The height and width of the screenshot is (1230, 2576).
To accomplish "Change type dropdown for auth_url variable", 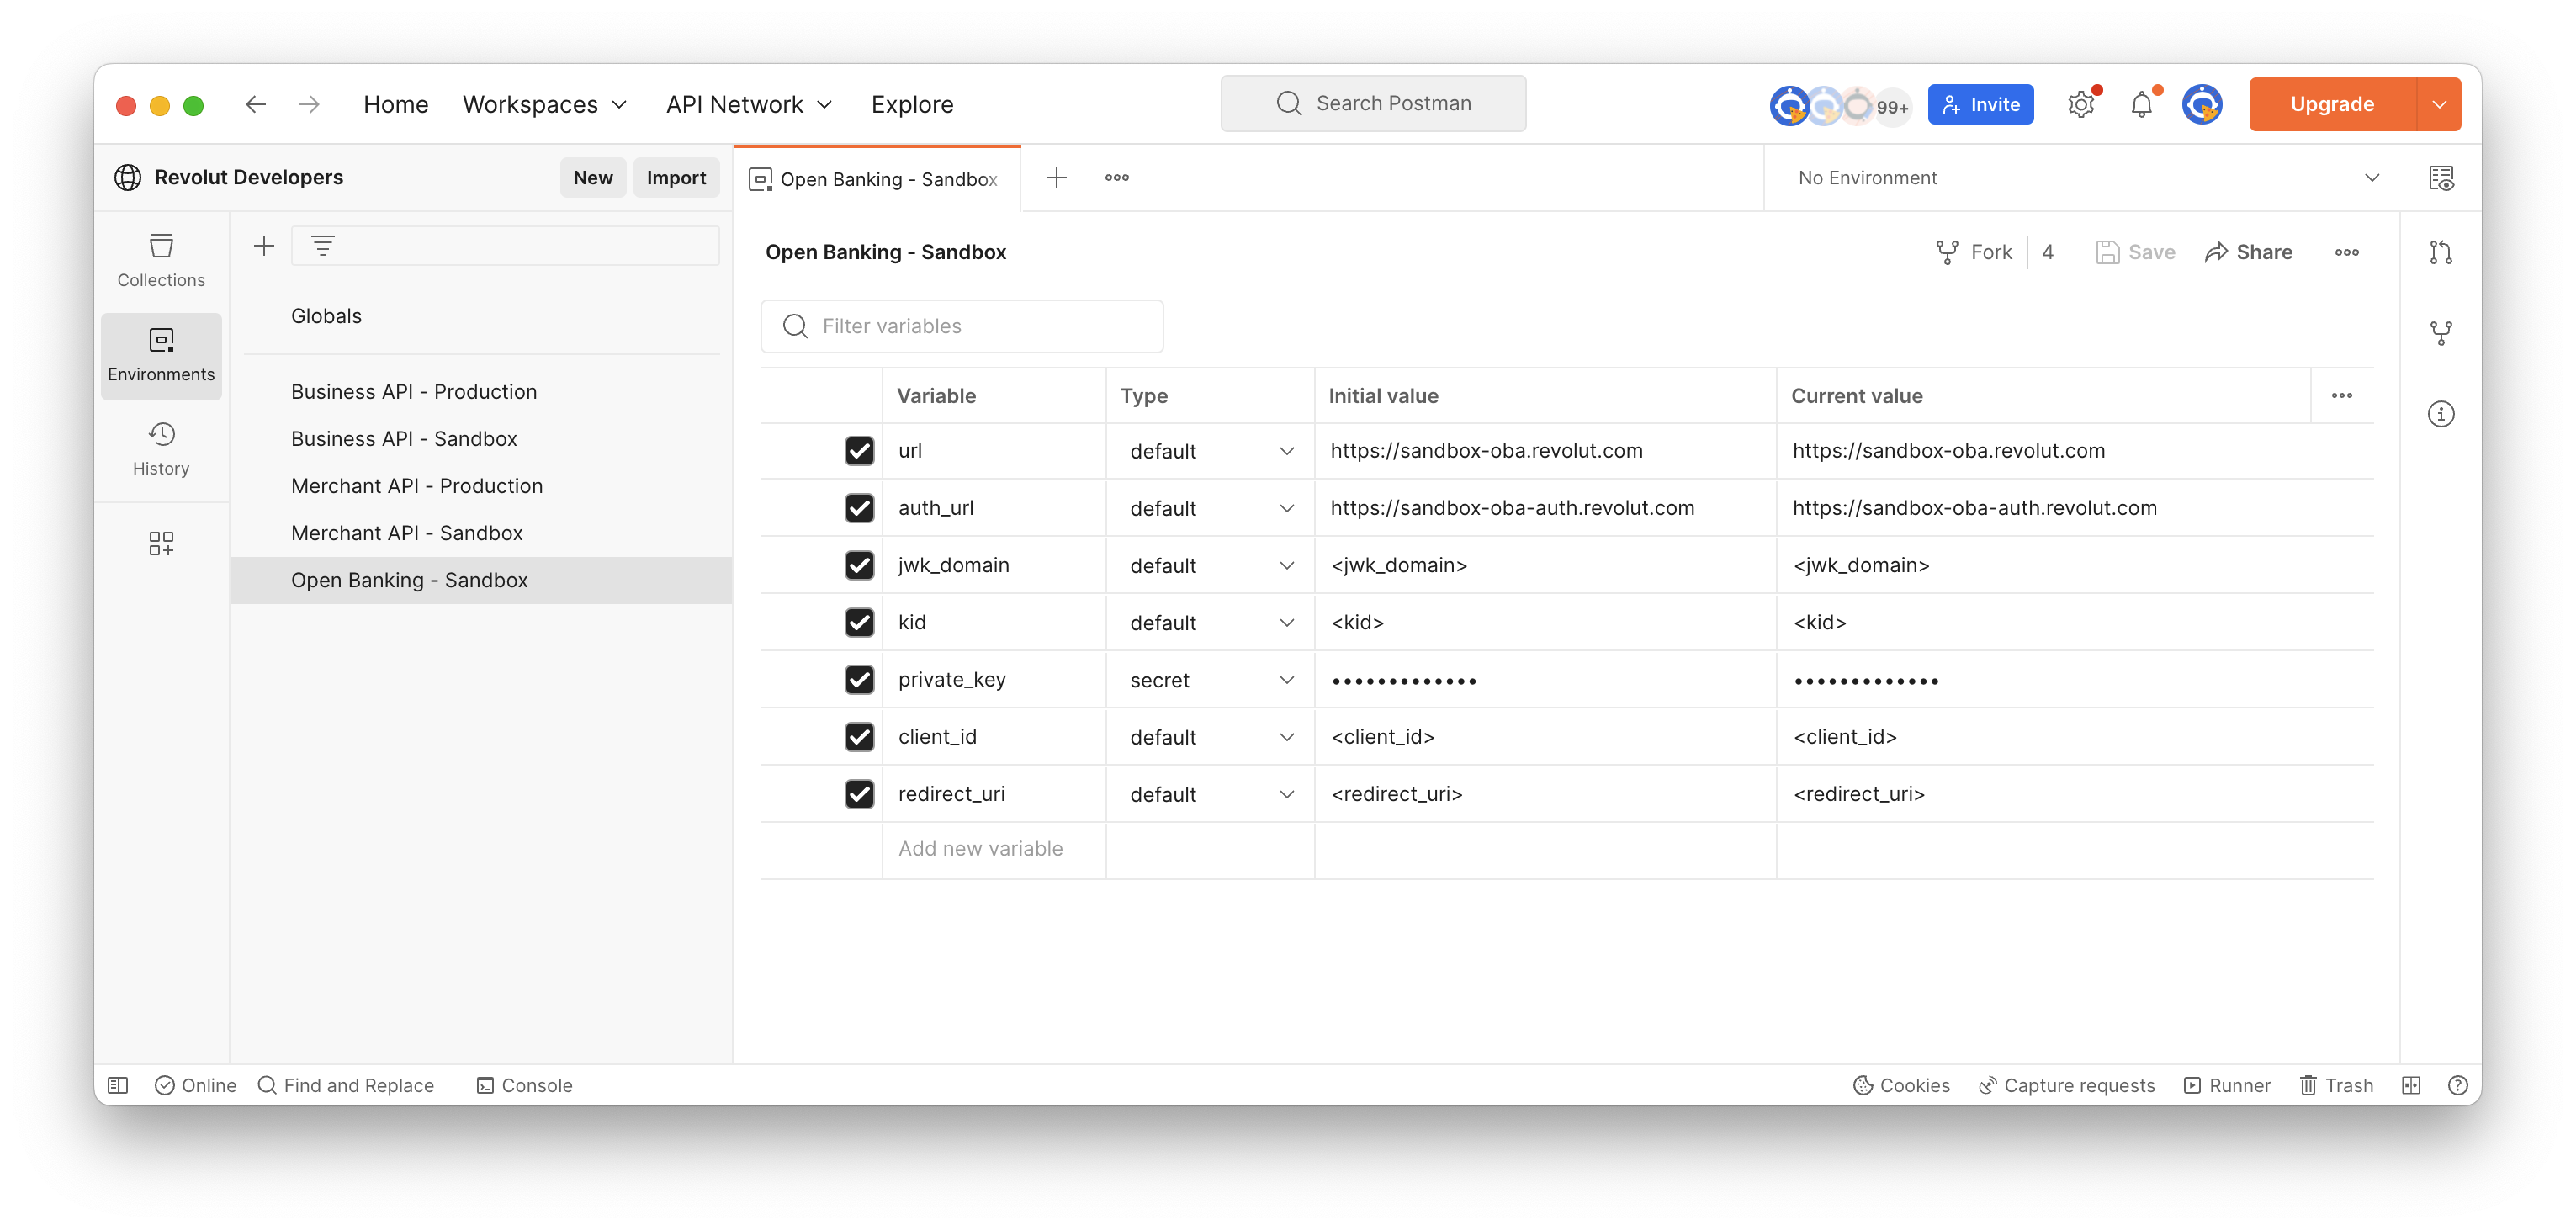I will pos(1211,508).
